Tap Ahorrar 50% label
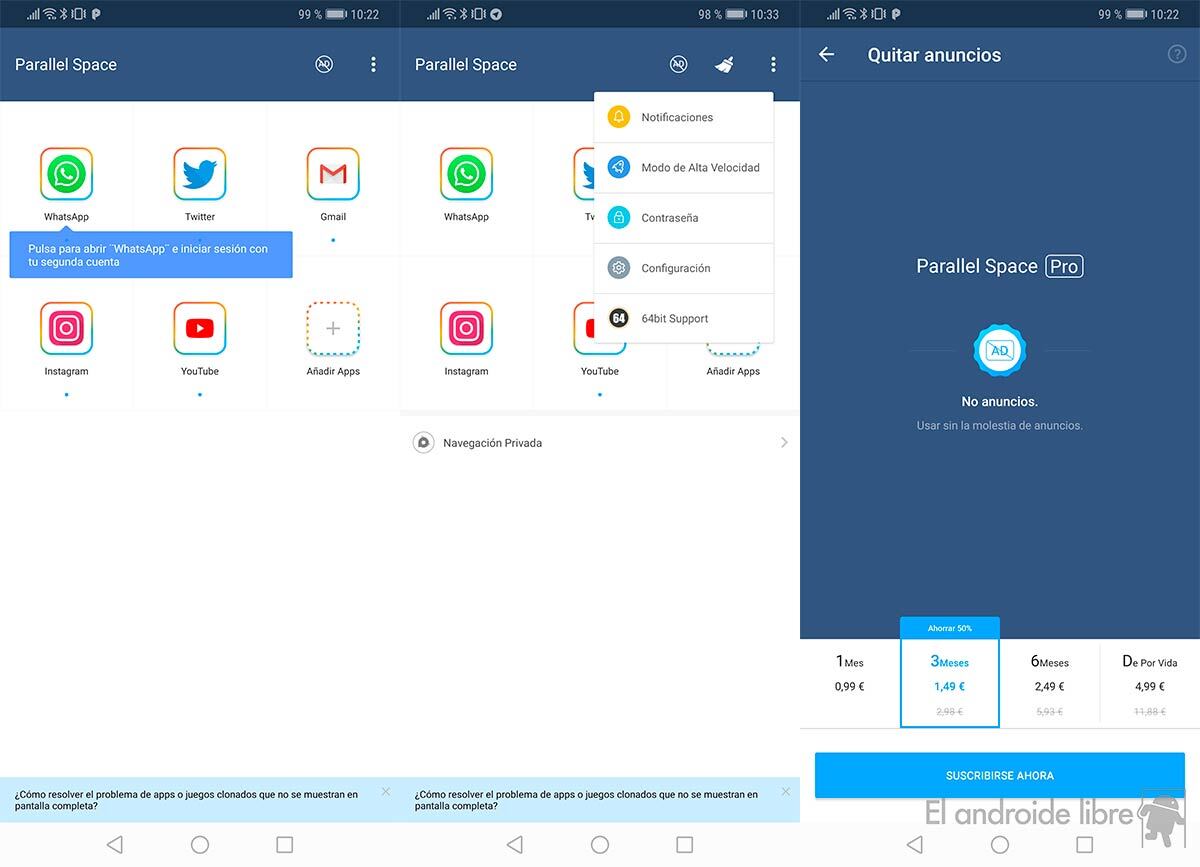Viewport: 1200px width, 867px height. tap(950, 628)
